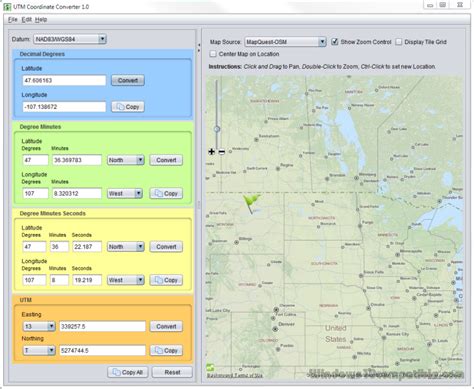Open the File menu
This screenshot has height=389, width=474.
click(x=13, y=20)
